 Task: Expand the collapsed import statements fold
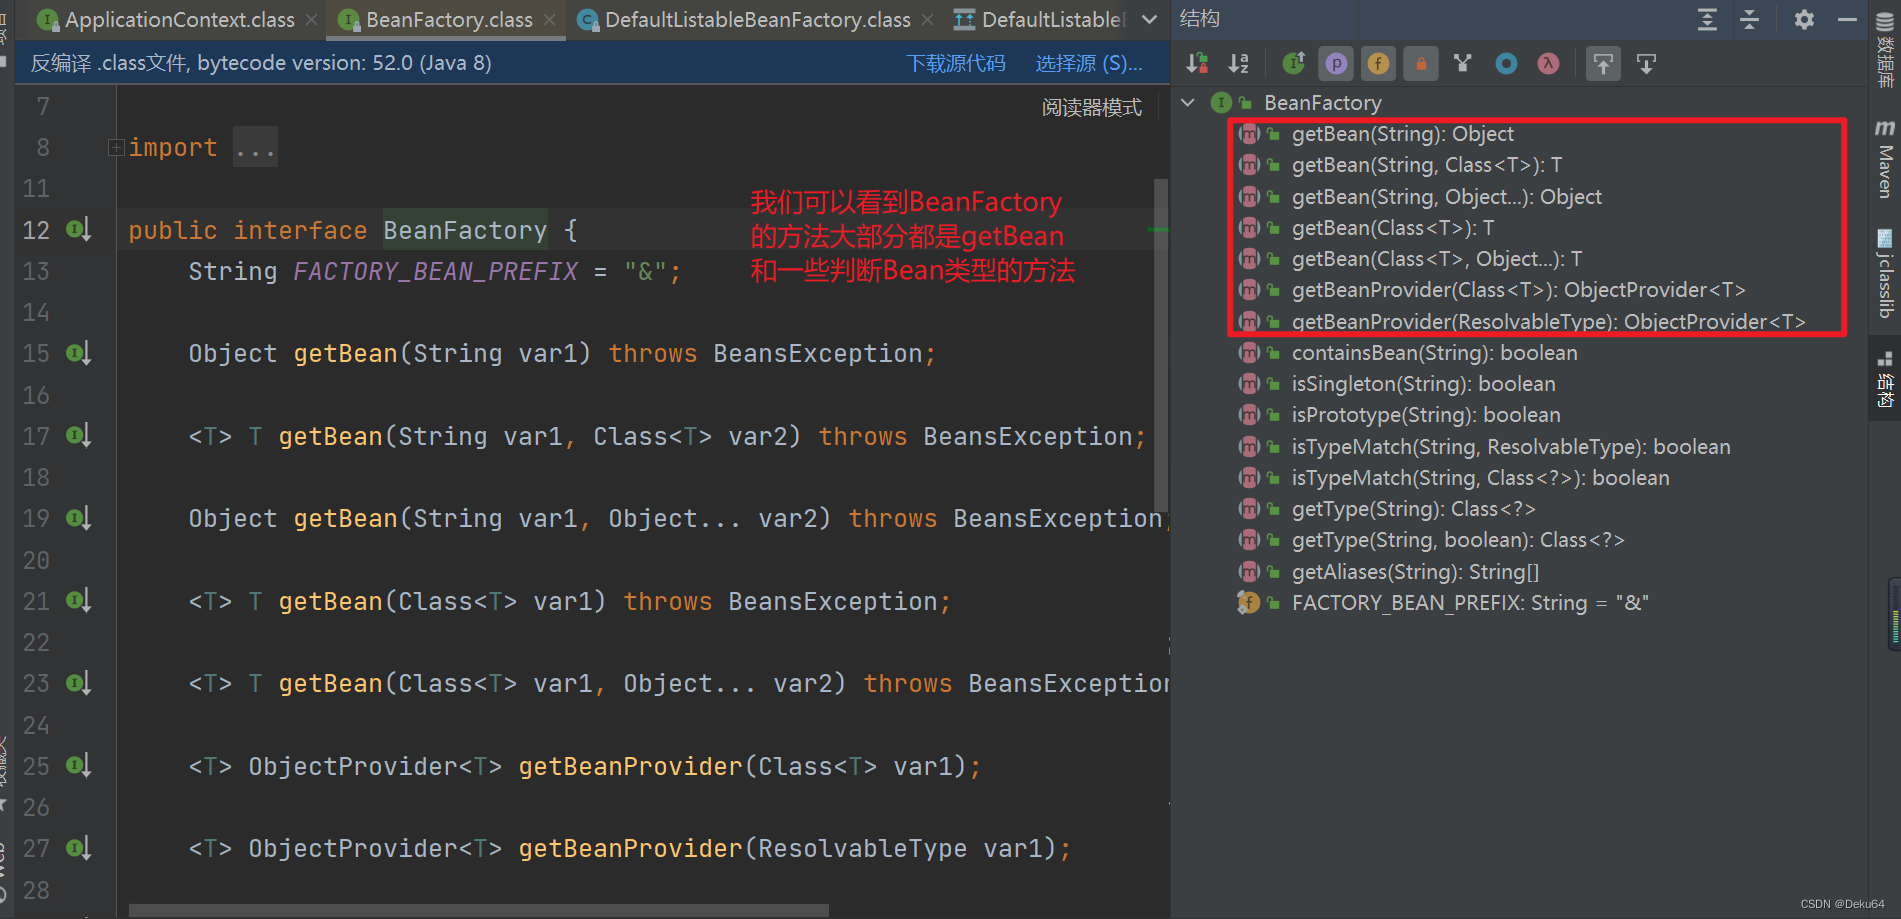116,146
